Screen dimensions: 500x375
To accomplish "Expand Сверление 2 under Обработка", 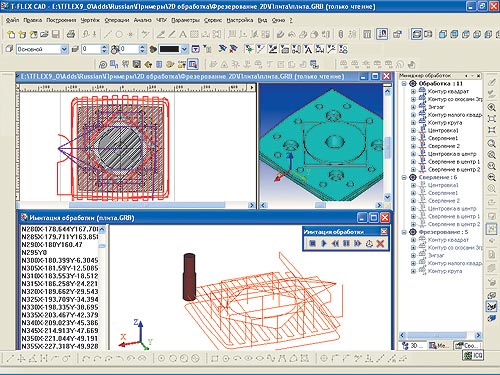I will point(413,146).
